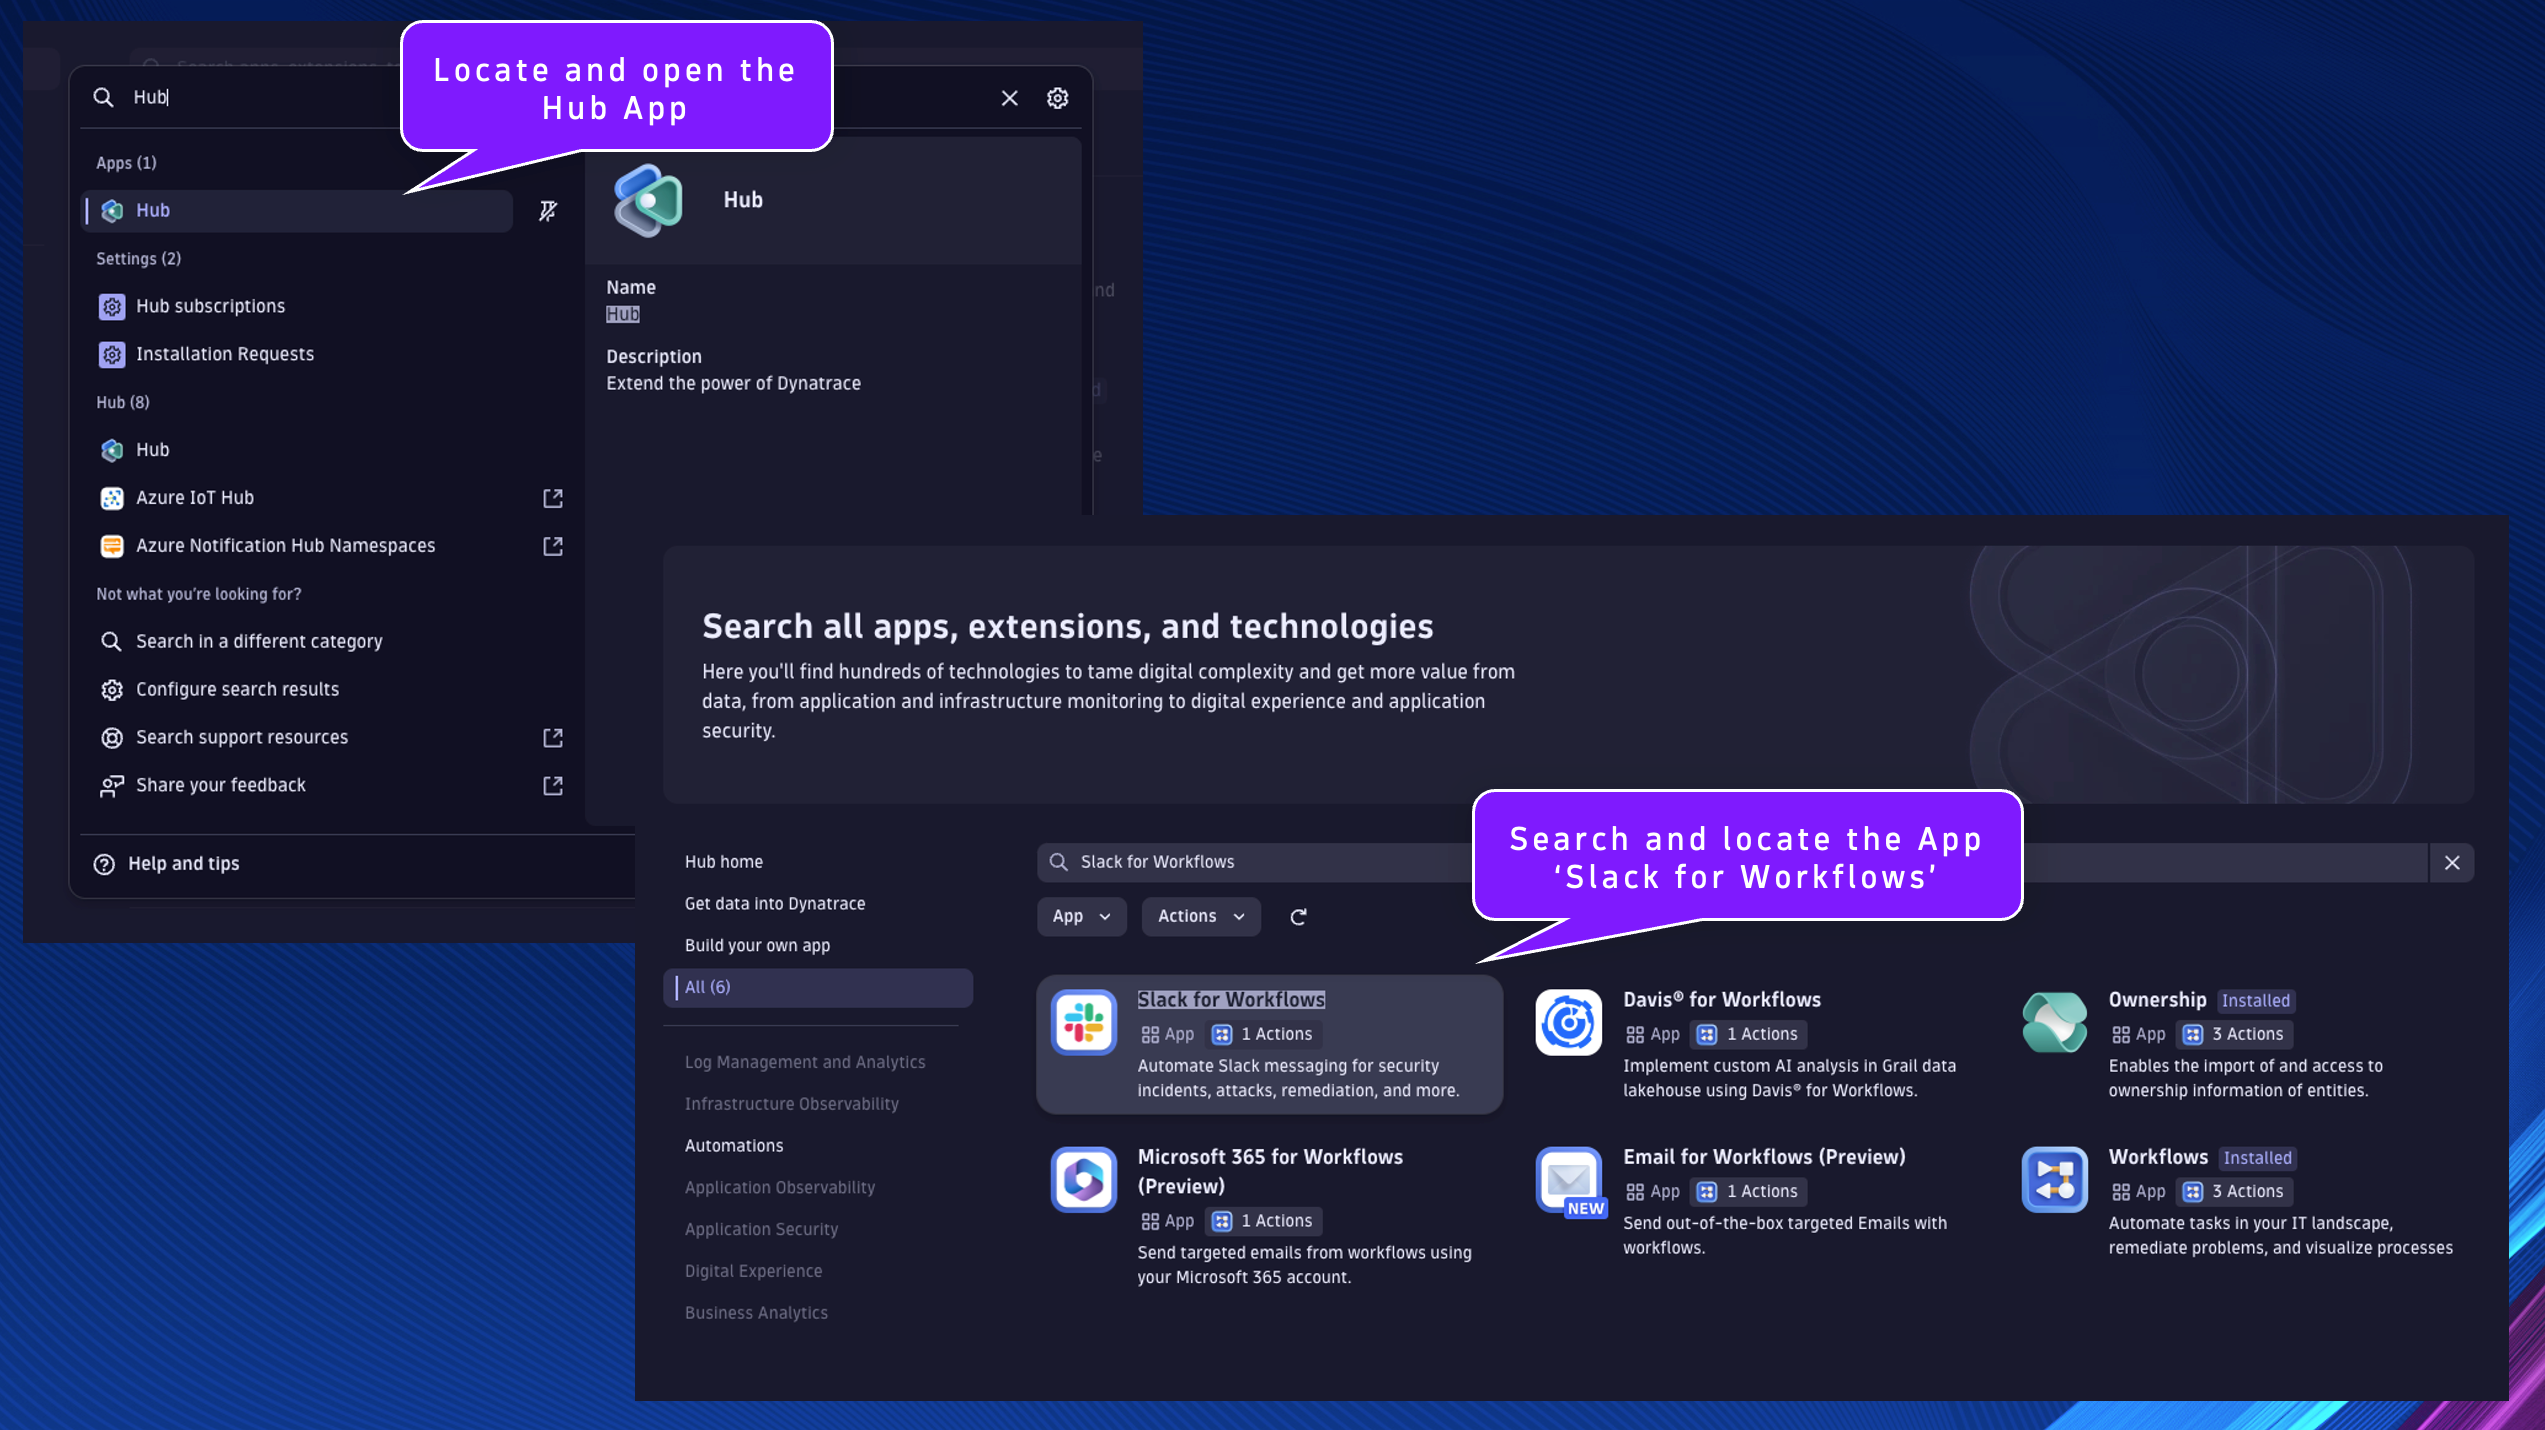2545x1430 pixels.
Task: Click the large Hub logo in preview pane
Action: 649,200
